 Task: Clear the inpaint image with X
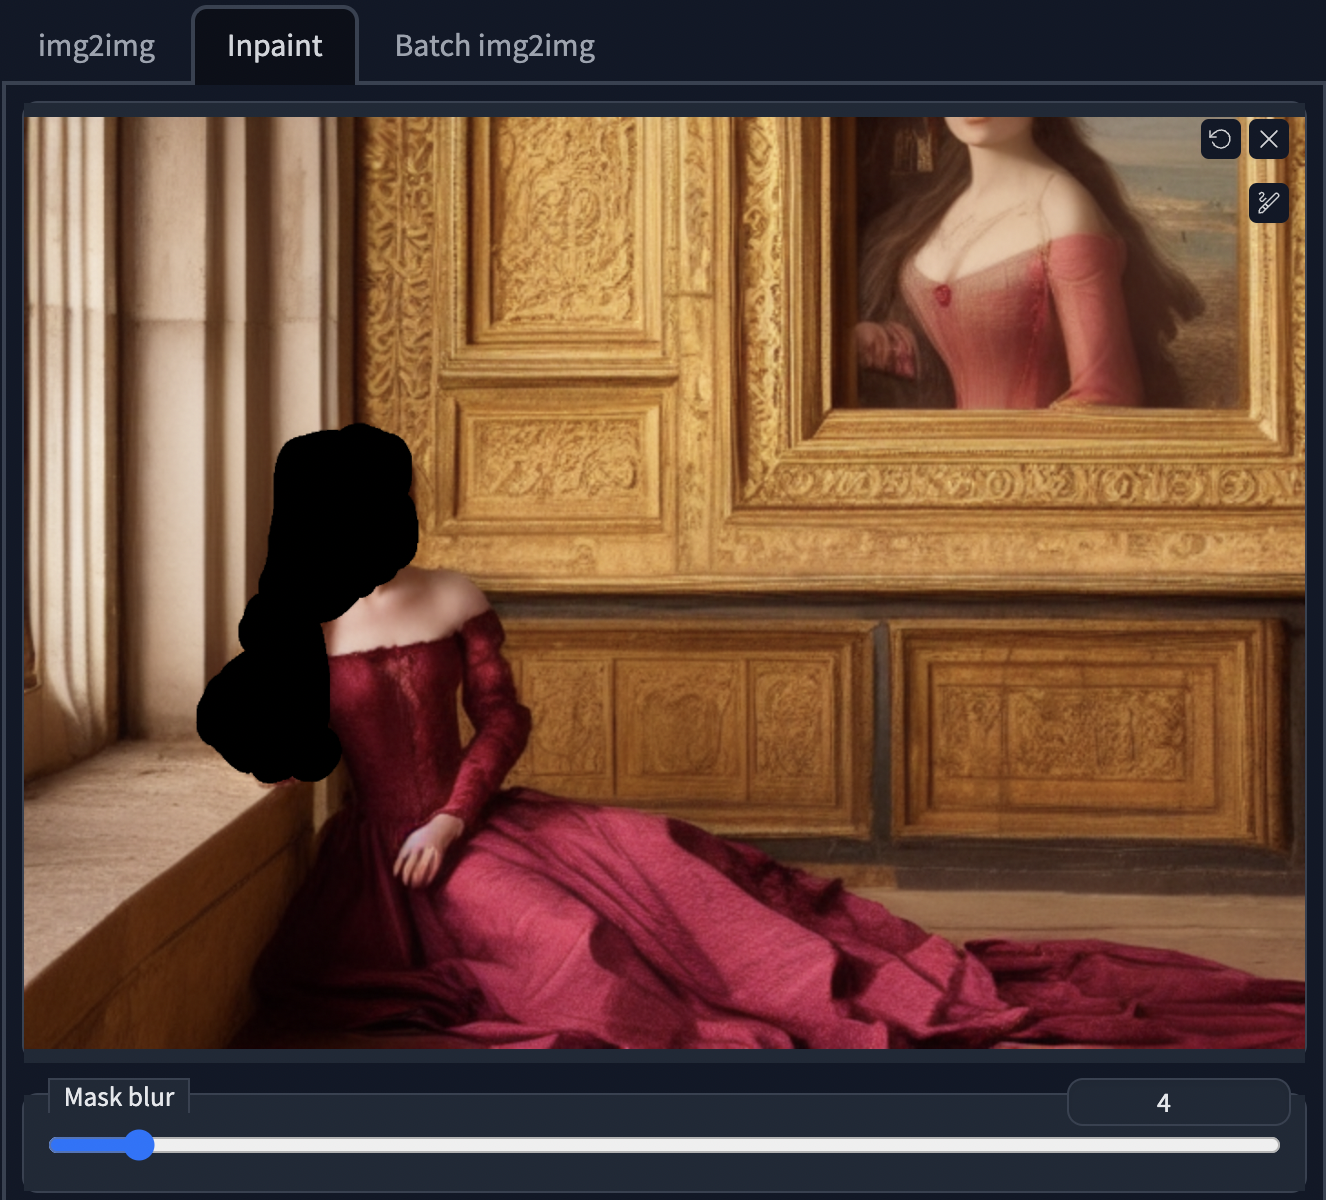coord(1269,139)
